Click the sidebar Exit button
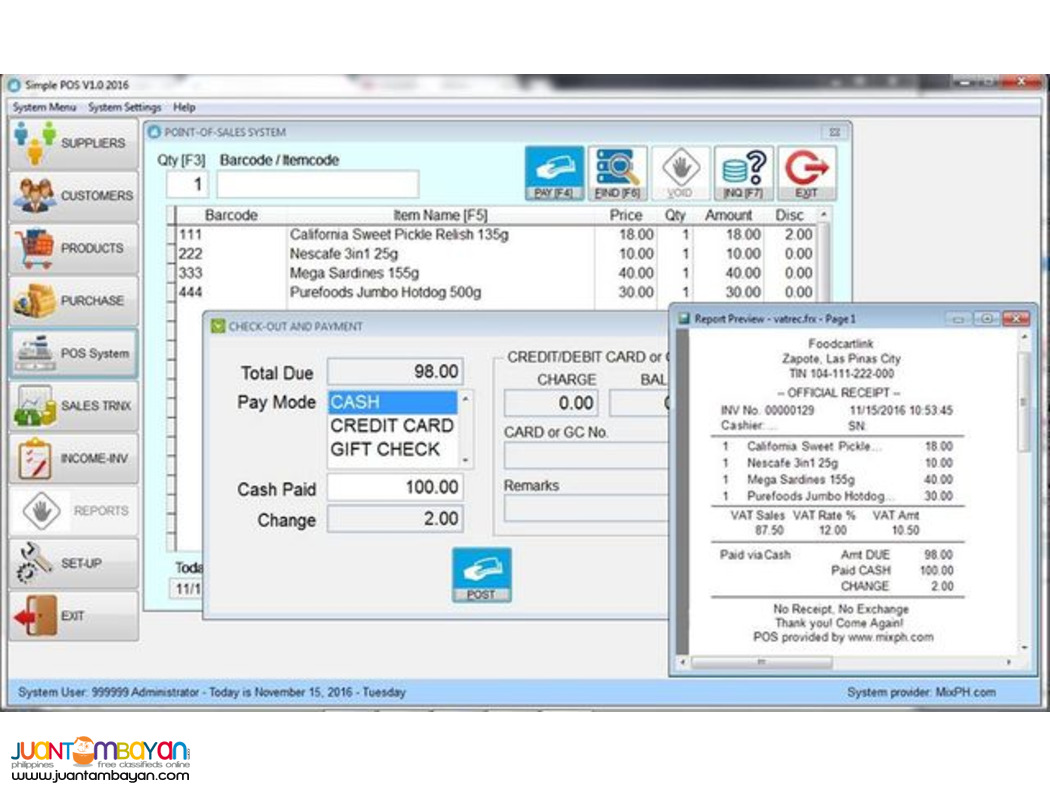 click(74, 616)
